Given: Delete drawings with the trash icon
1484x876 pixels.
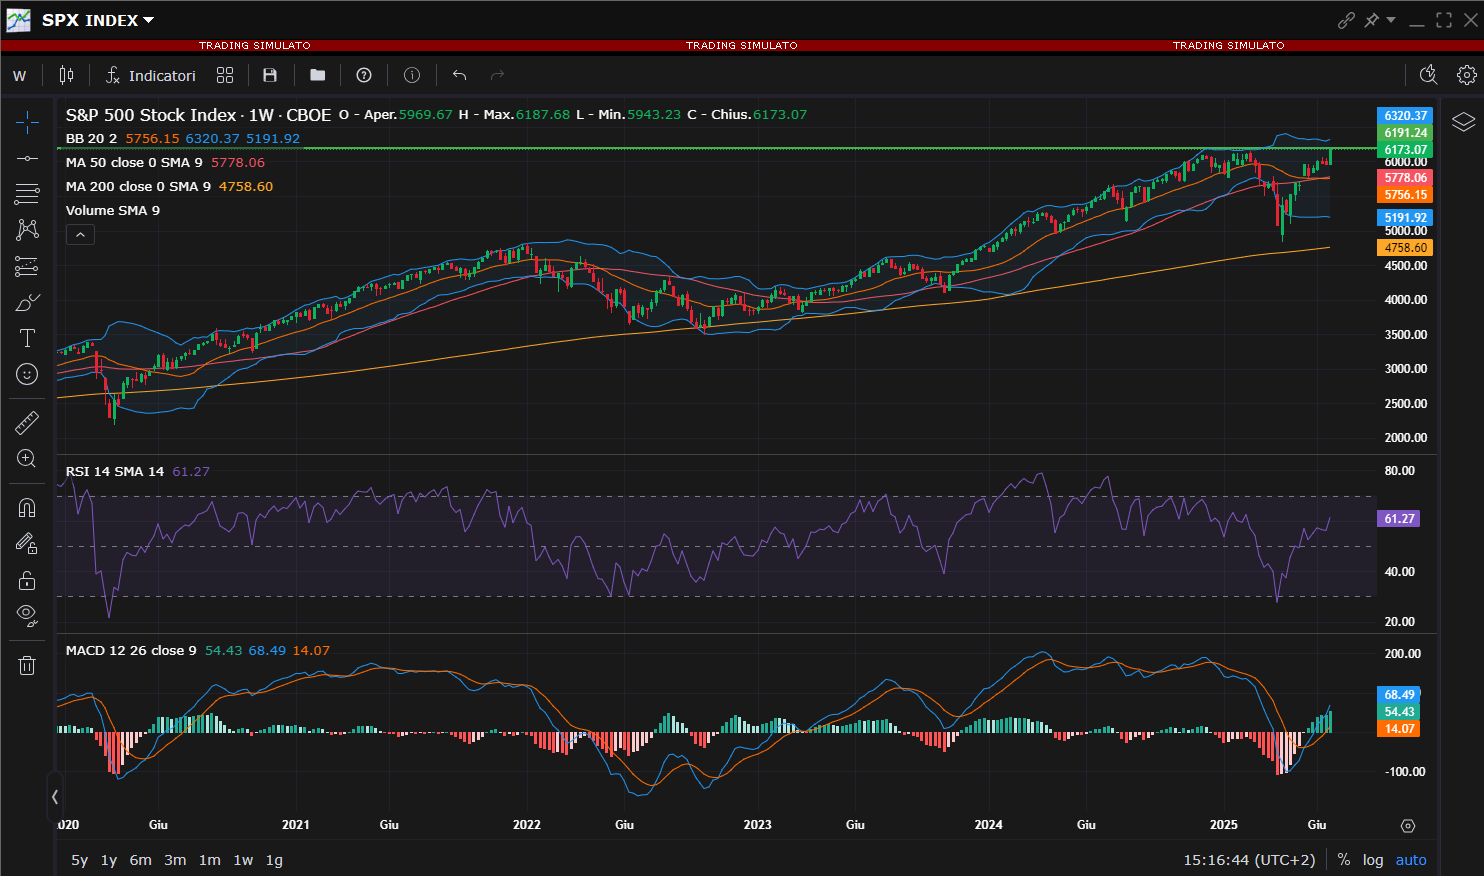Looking at the screenshot, I should (x=27, y=665).
